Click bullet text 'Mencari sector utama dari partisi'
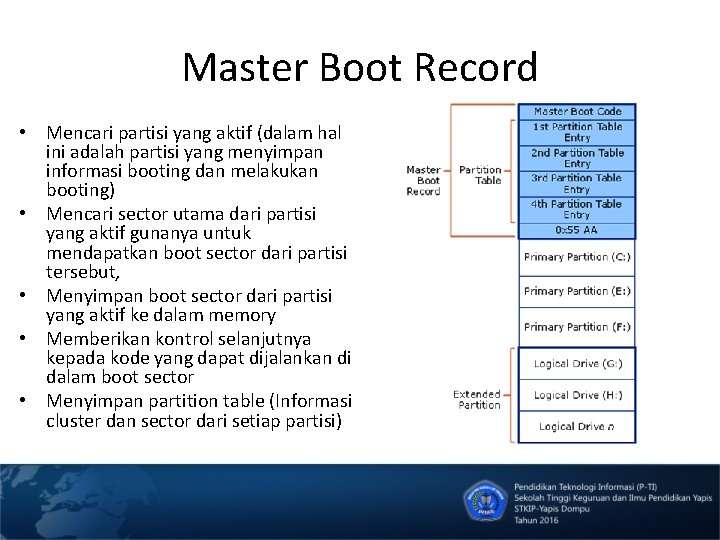The image size is (720, 540). pos(181,214)
